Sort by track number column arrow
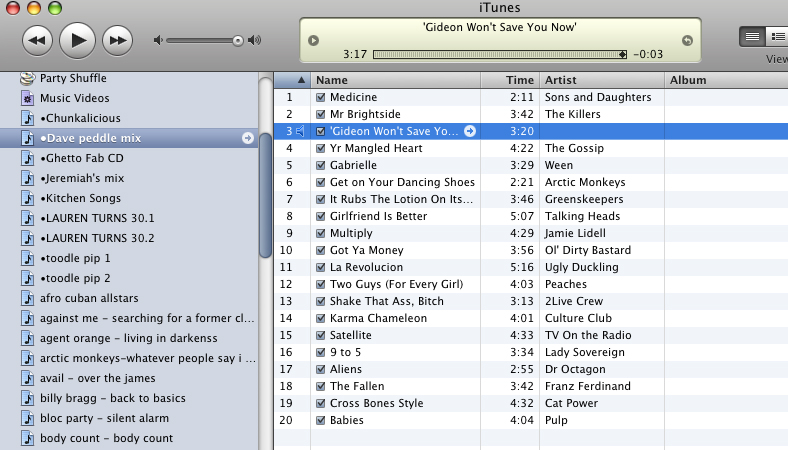The height and width of the screenshot is (450, 788). pos(301,80)
